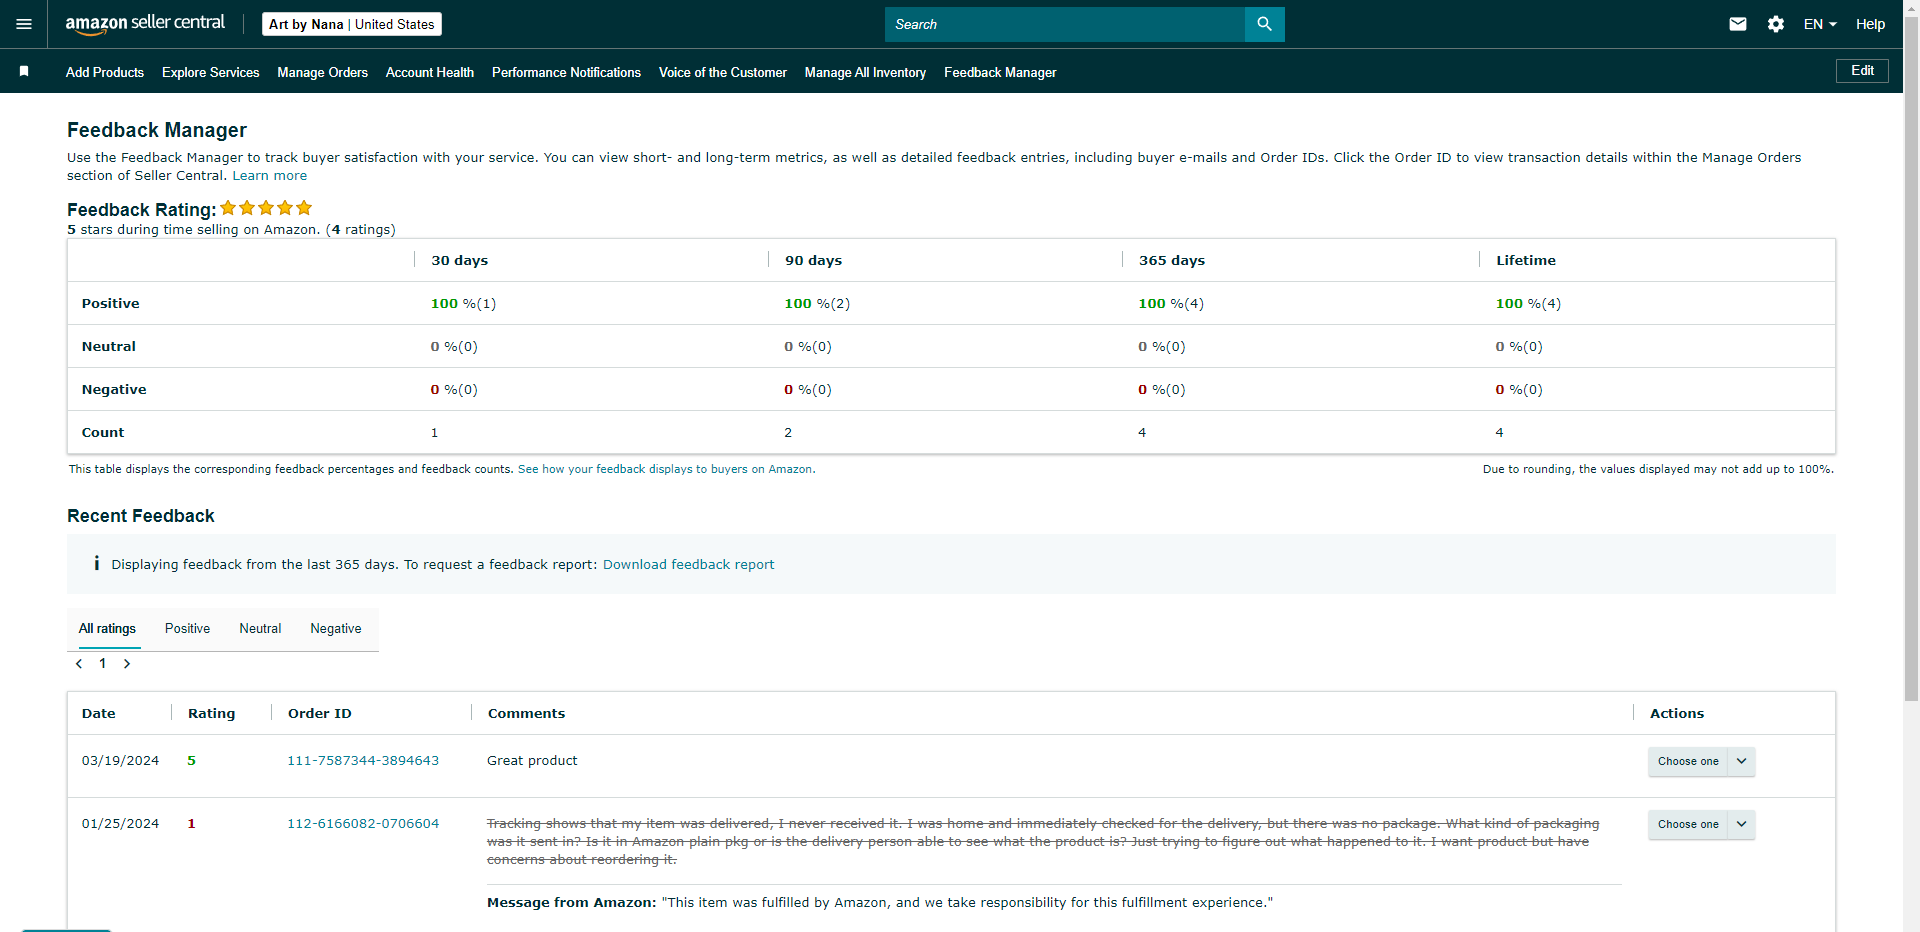
Task: Click Download feedback report link
Action: point(689,565)
